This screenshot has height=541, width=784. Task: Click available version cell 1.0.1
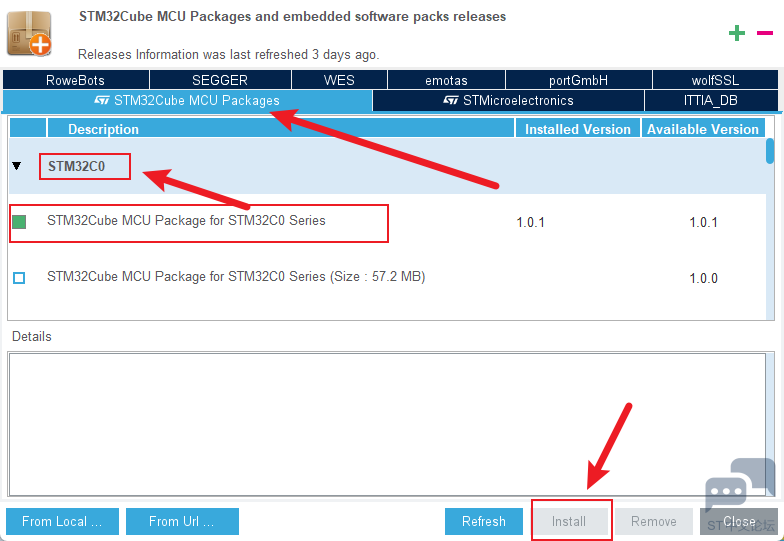(x=704, y=222)
